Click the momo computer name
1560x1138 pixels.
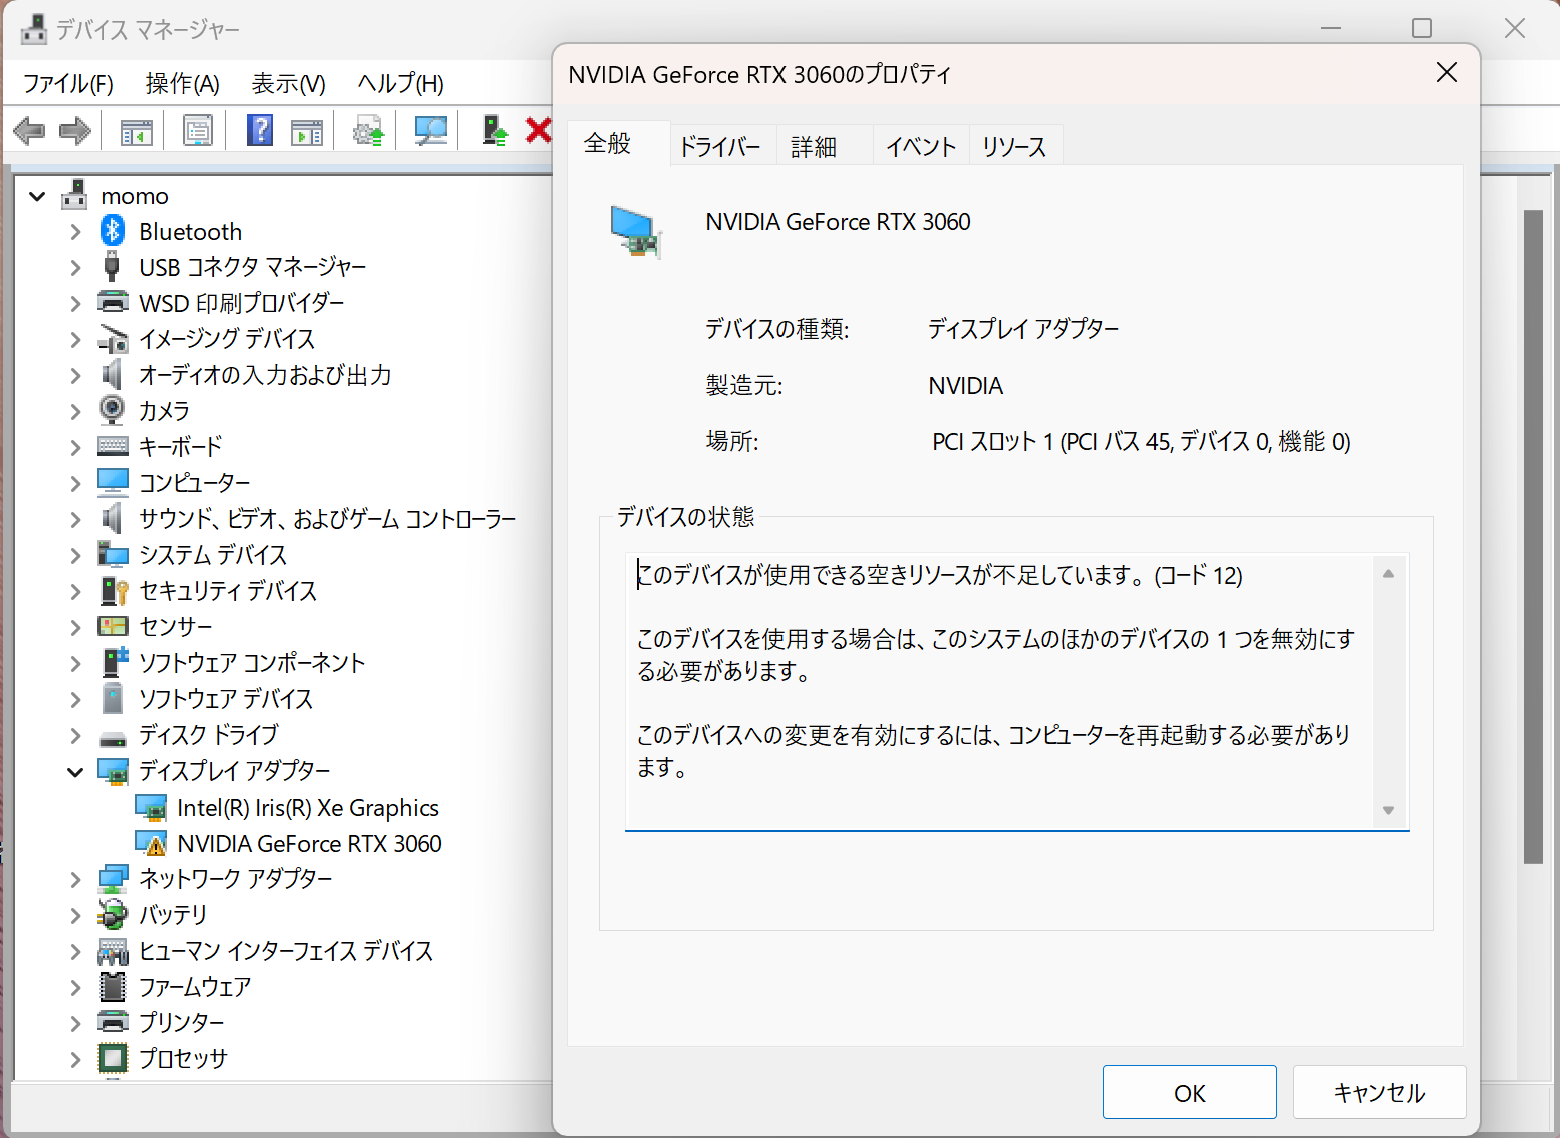click(x=135, y=196)
